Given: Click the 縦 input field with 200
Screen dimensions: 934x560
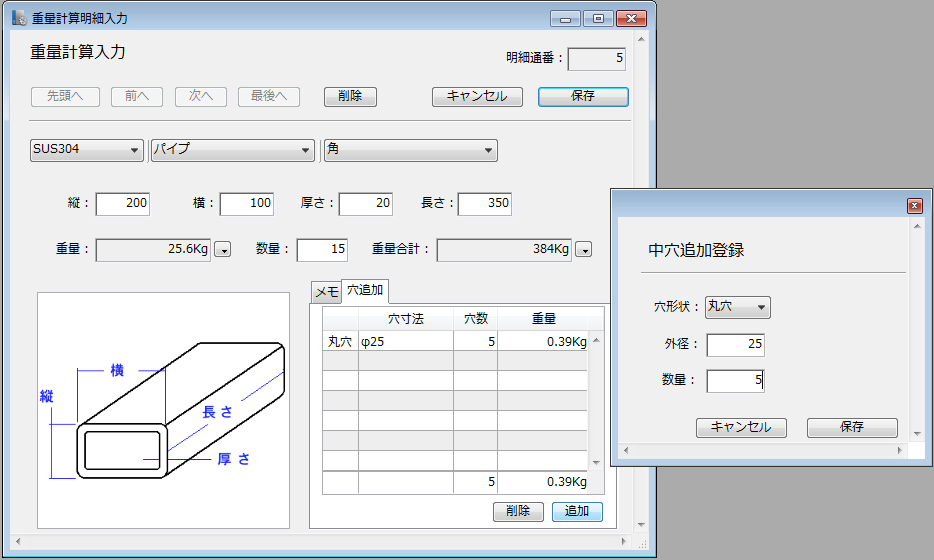Looking at the screenshot, I should 123,204.
